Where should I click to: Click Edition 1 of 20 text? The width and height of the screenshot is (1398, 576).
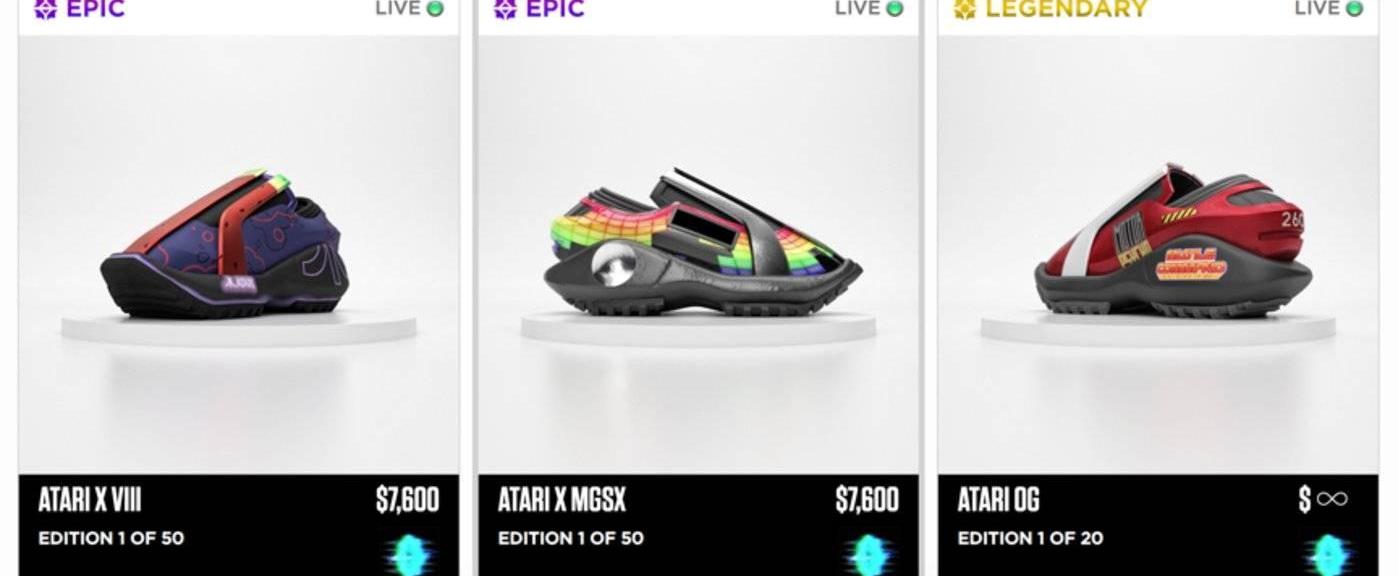1030,538
